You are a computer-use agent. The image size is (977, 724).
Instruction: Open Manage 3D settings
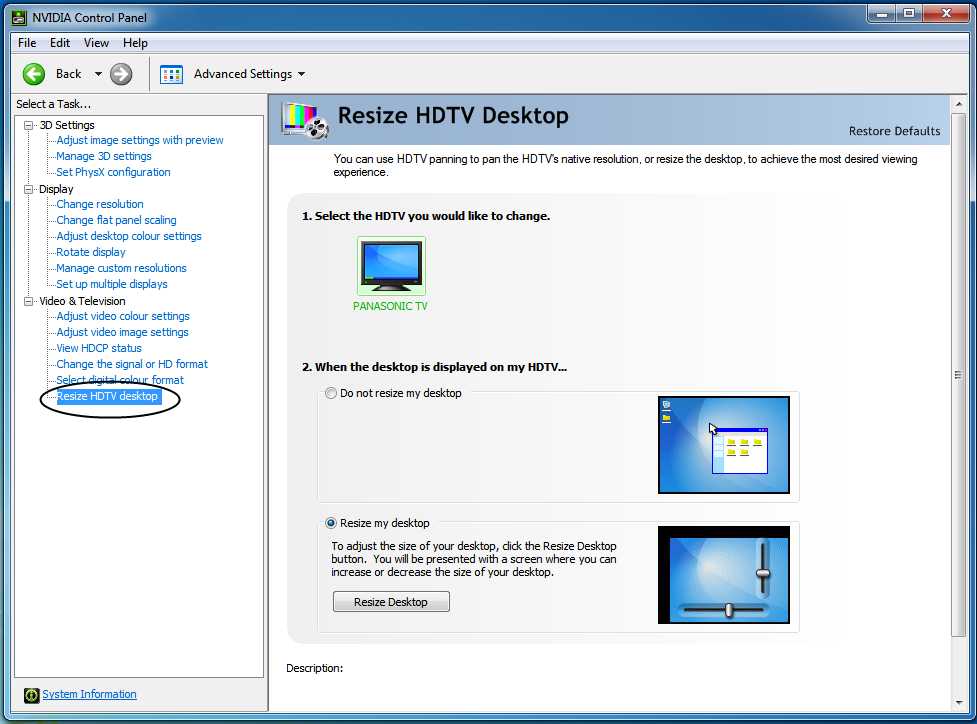click(x=103, y=156)
